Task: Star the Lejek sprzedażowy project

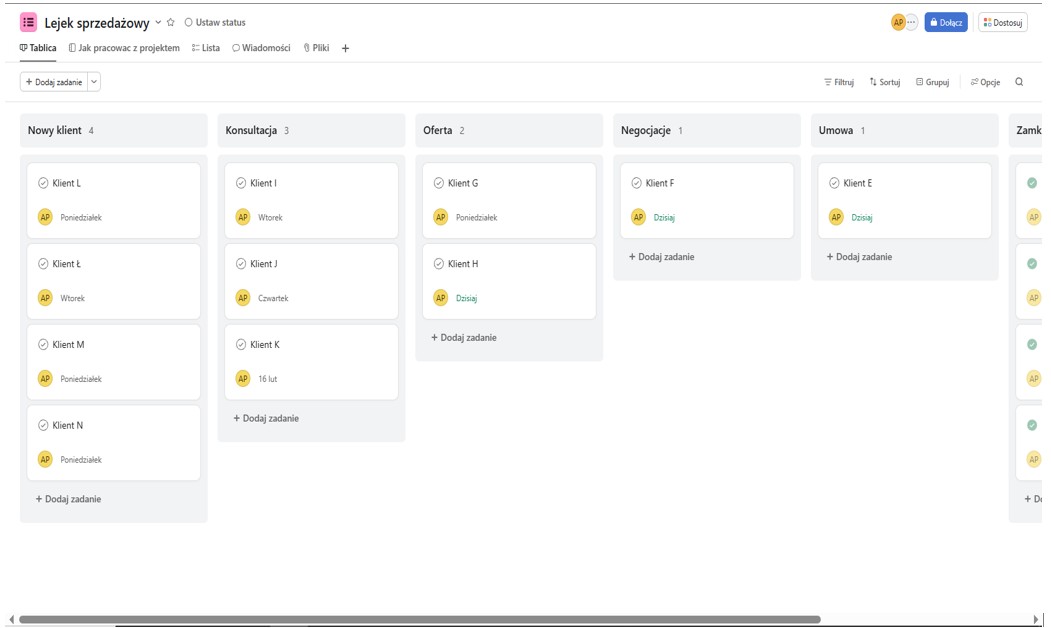Action: point(171,22)
